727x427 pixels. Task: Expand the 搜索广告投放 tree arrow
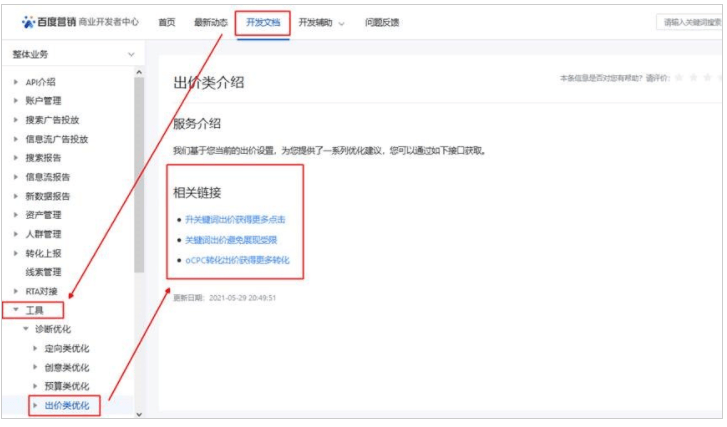tap(16, 120)
